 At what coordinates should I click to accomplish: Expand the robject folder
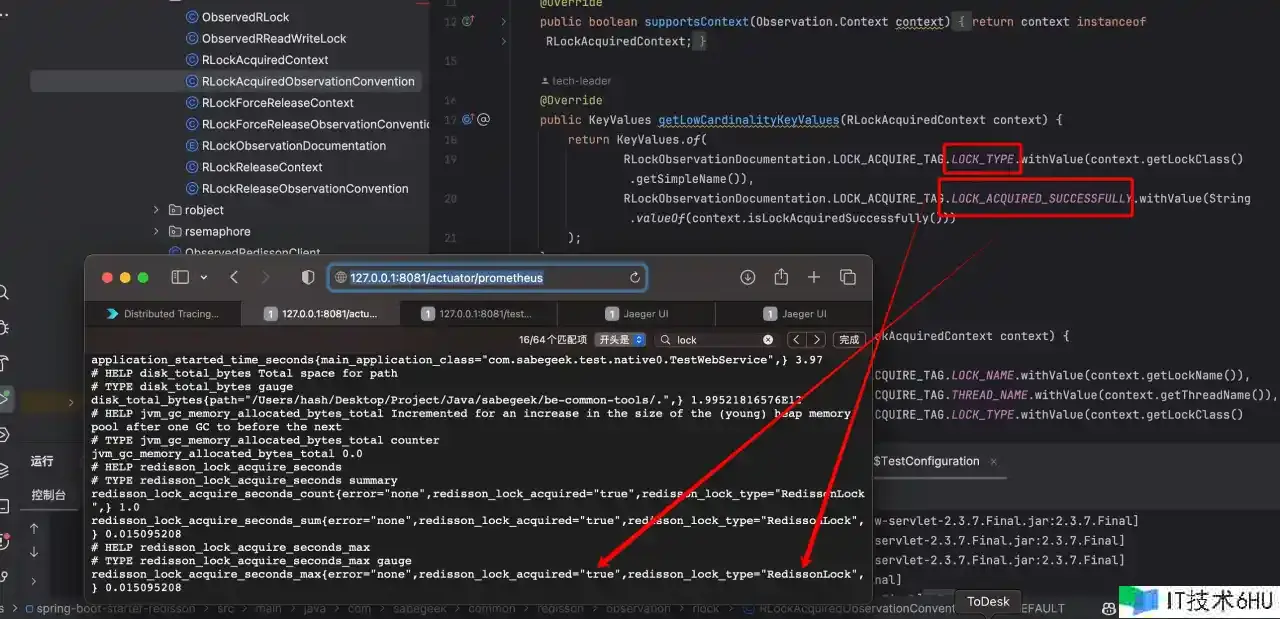[156, 210]
